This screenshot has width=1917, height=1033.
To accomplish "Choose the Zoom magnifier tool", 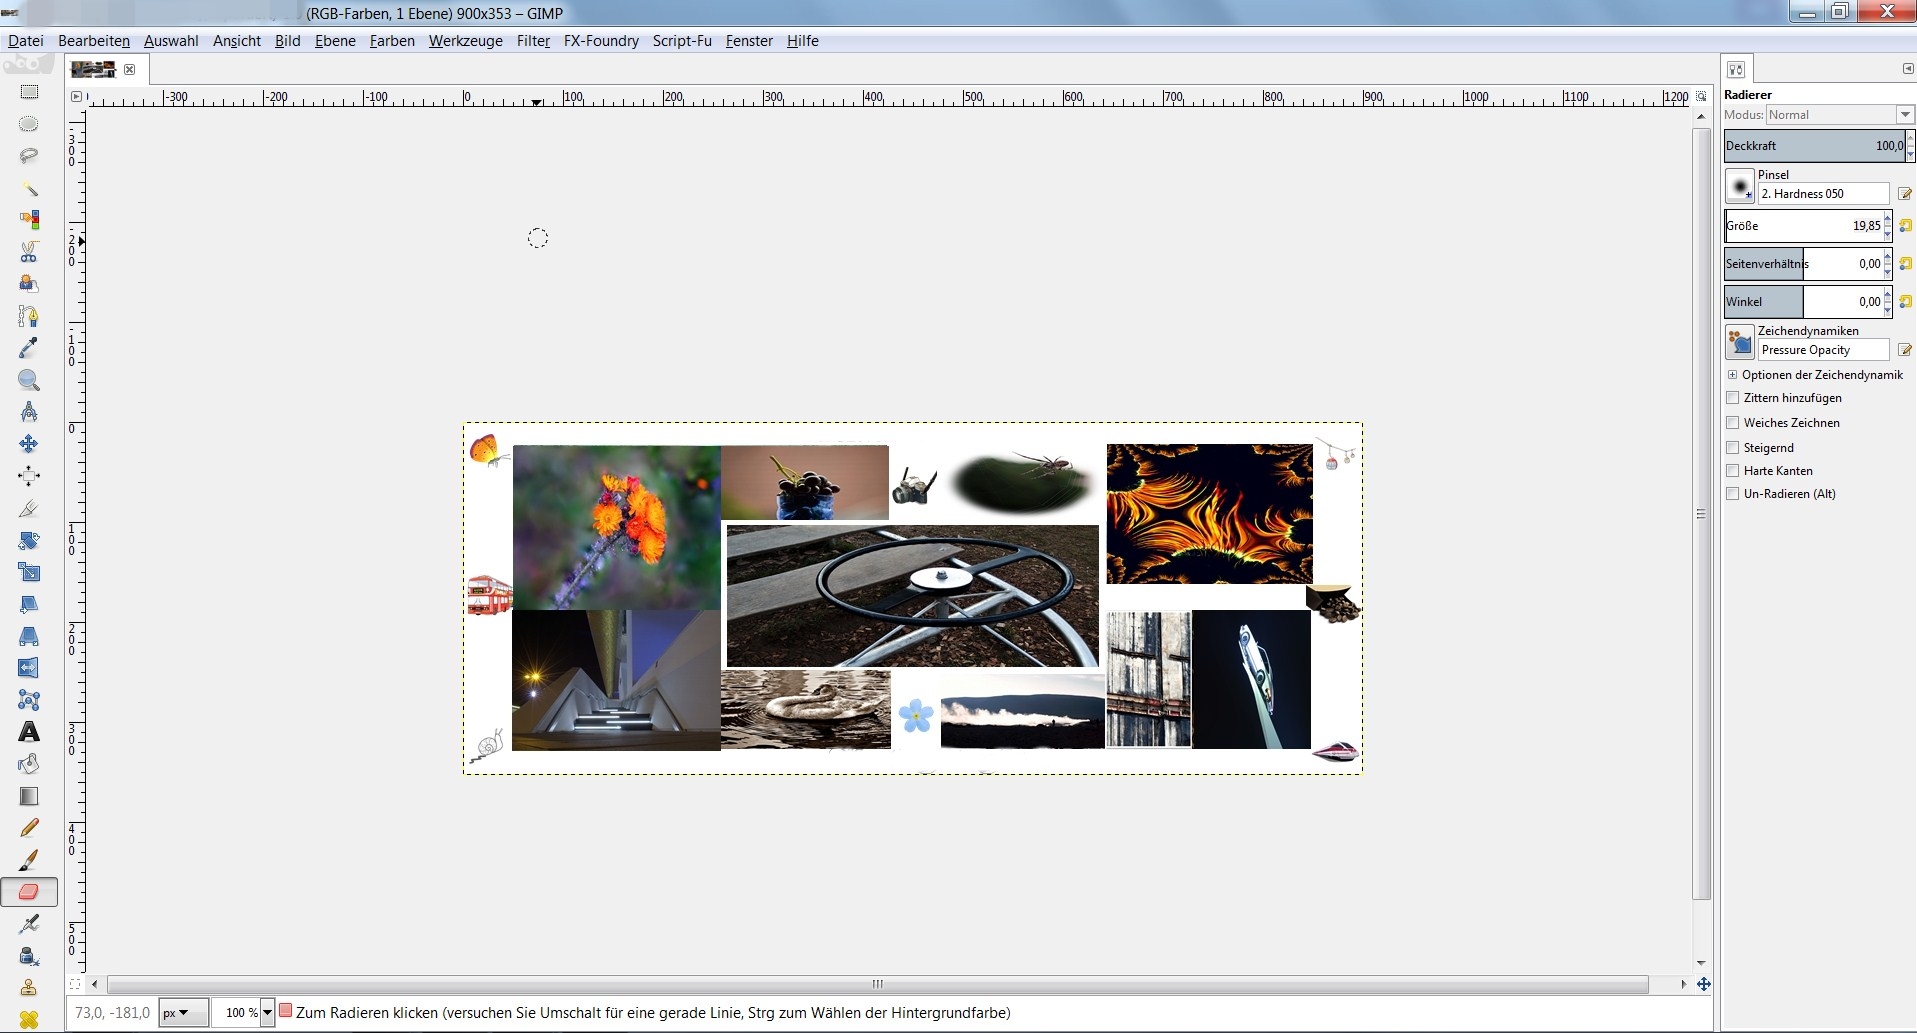I will 29,380.
